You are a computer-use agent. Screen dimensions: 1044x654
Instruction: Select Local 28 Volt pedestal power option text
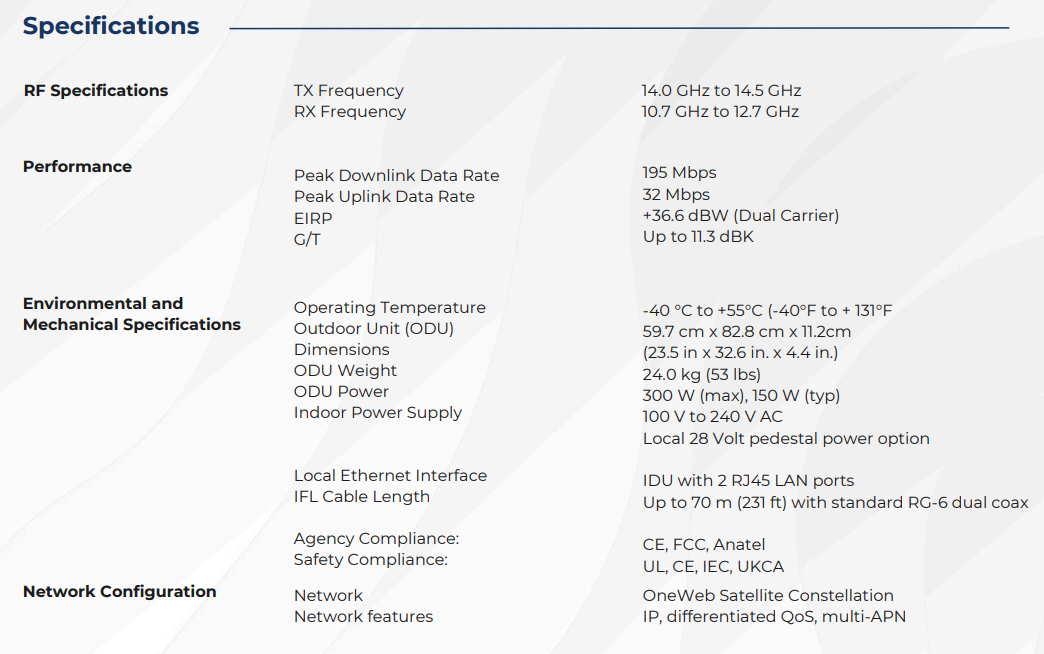point(786,439)
